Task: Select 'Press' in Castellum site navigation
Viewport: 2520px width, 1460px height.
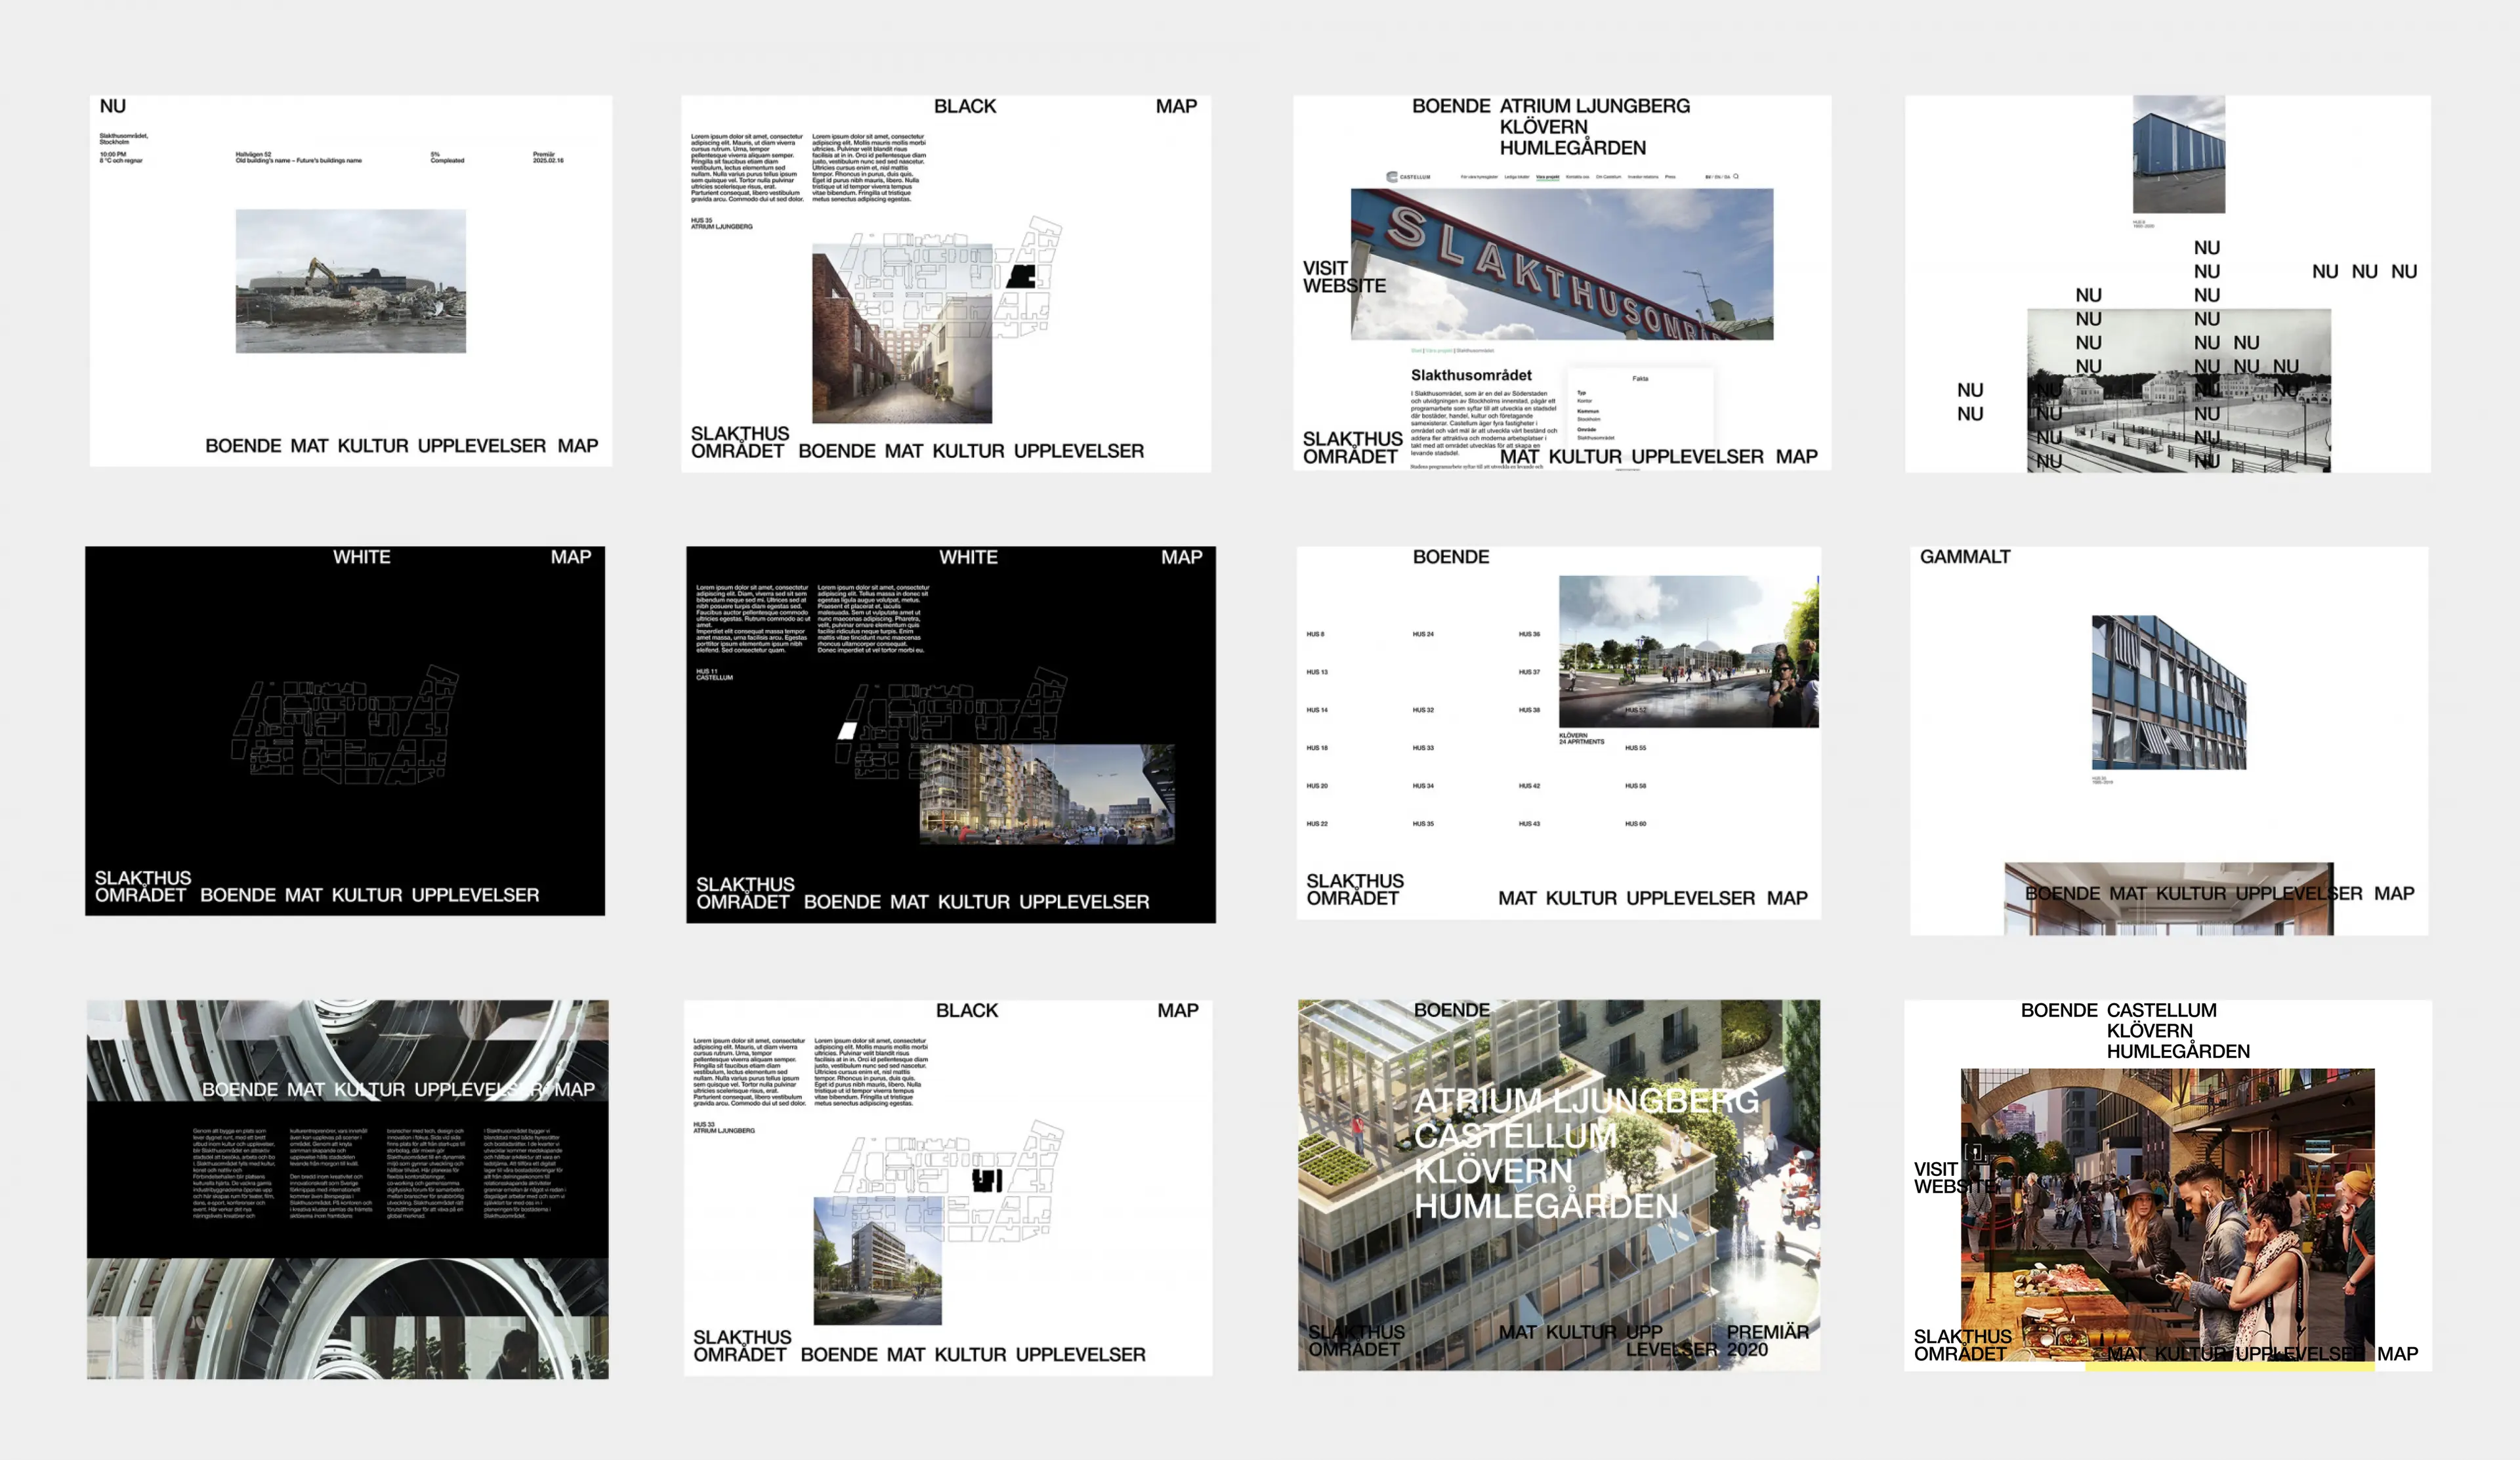Action: 1670,177
